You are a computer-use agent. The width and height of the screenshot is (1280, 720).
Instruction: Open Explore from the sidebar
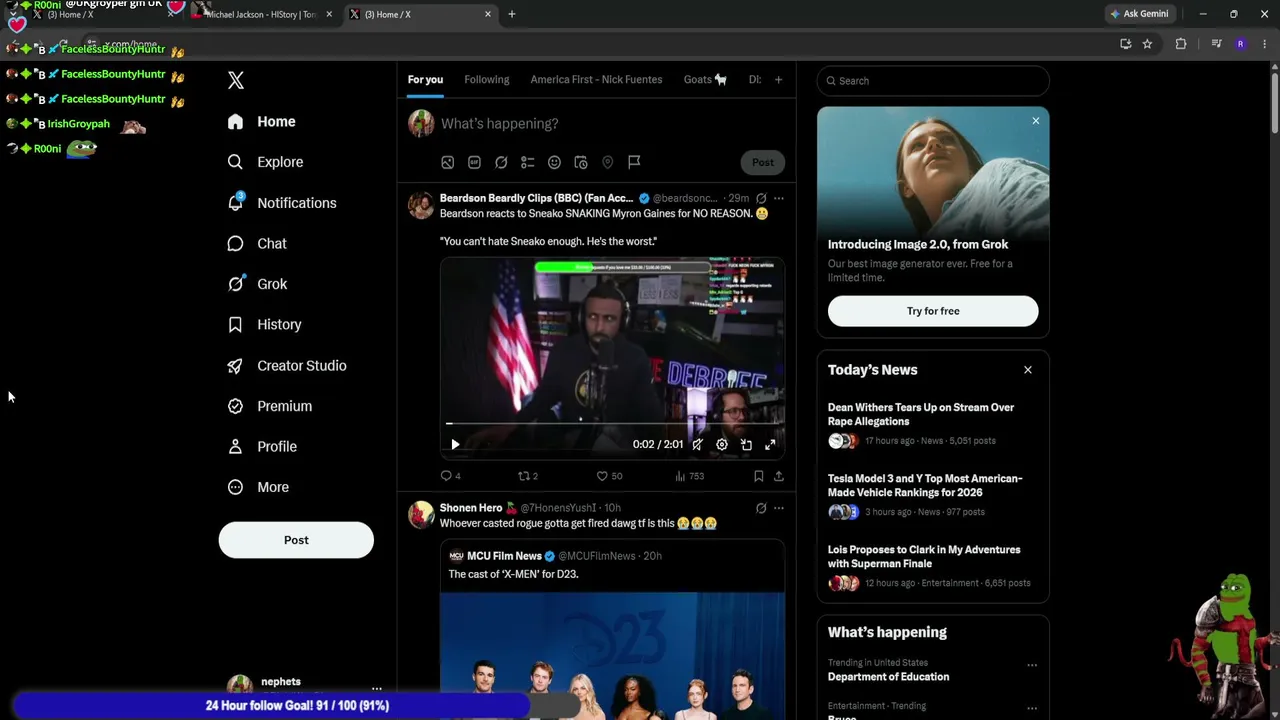click(265, 162)
